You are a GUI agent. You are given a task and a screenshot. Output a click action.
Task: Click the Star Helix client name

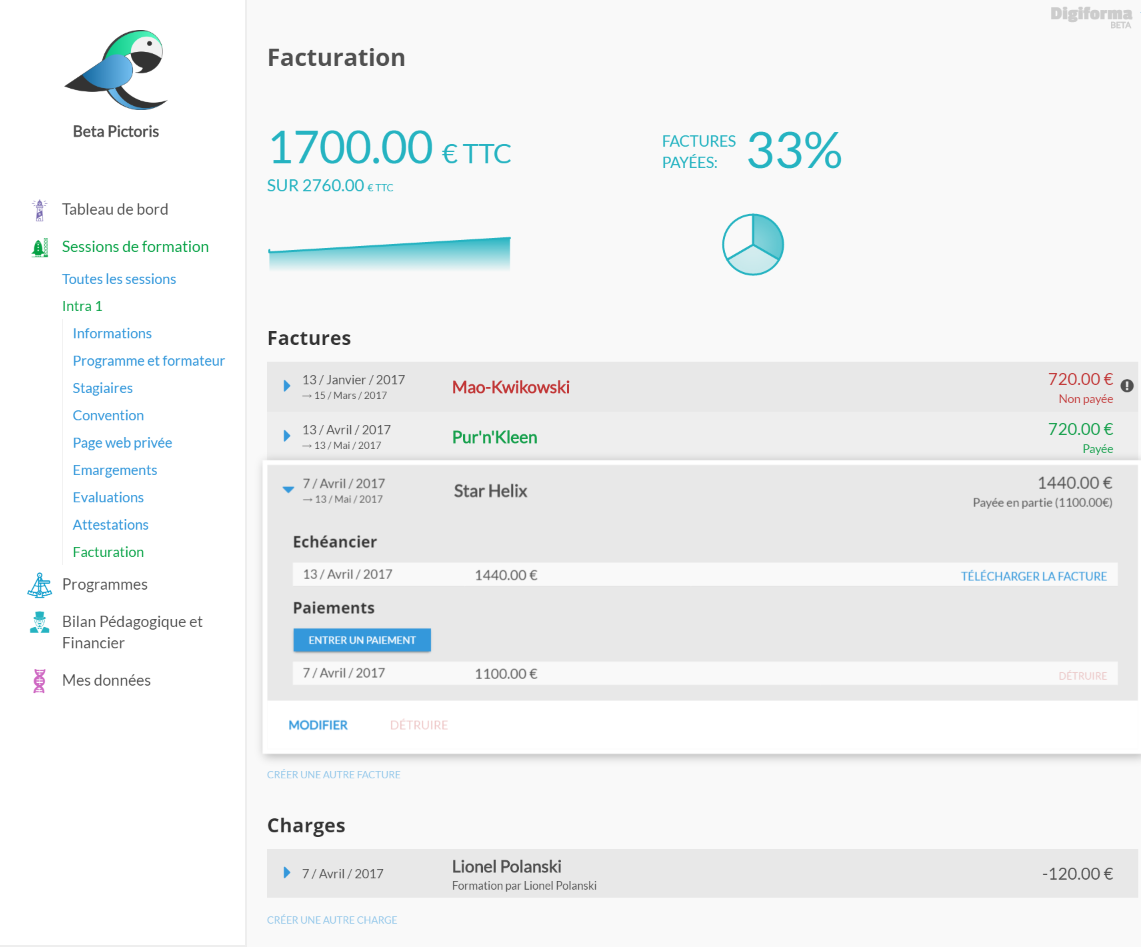click(x=490, y=491)
